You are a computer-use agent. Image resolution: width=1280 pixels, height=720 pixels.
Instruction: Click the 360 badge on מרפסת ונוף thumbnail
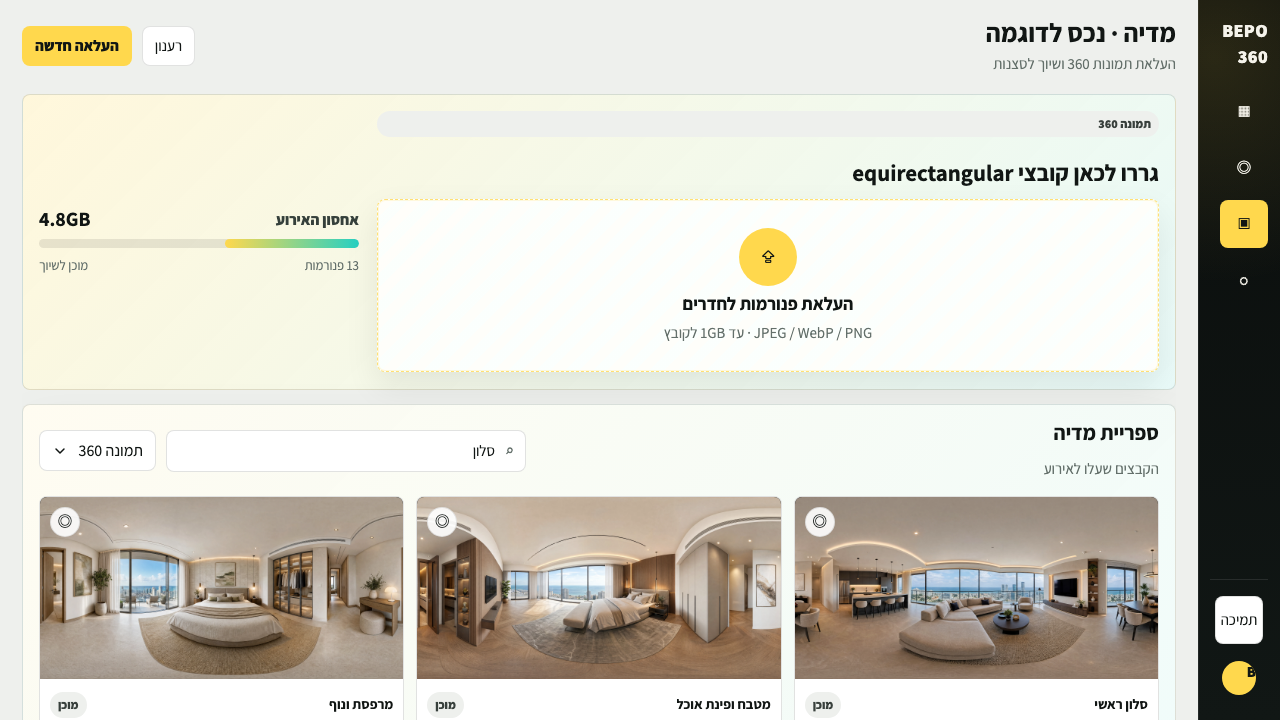point(65,521)
